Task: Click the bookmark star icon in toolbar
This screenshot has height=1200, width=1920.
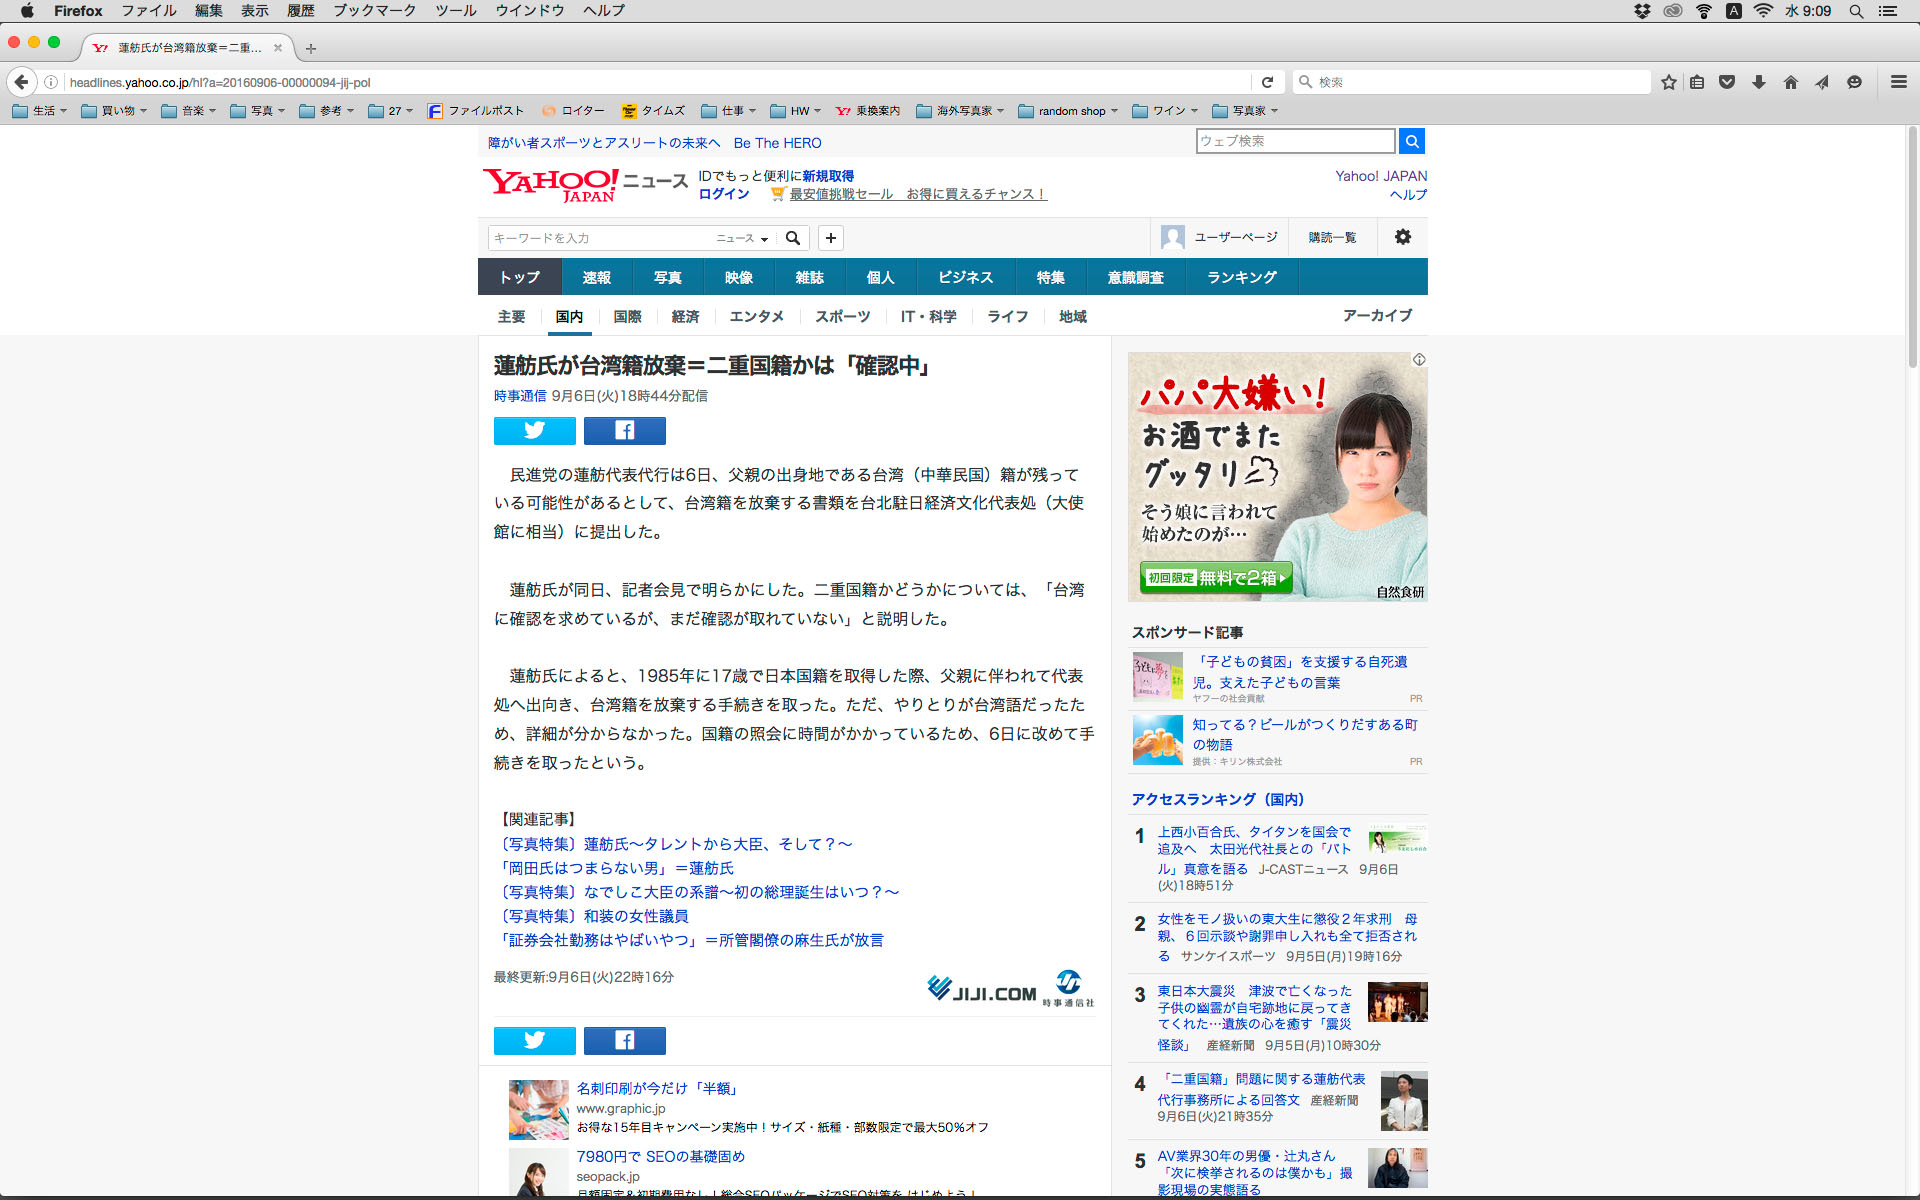Action: click(x=1668, y=82)
